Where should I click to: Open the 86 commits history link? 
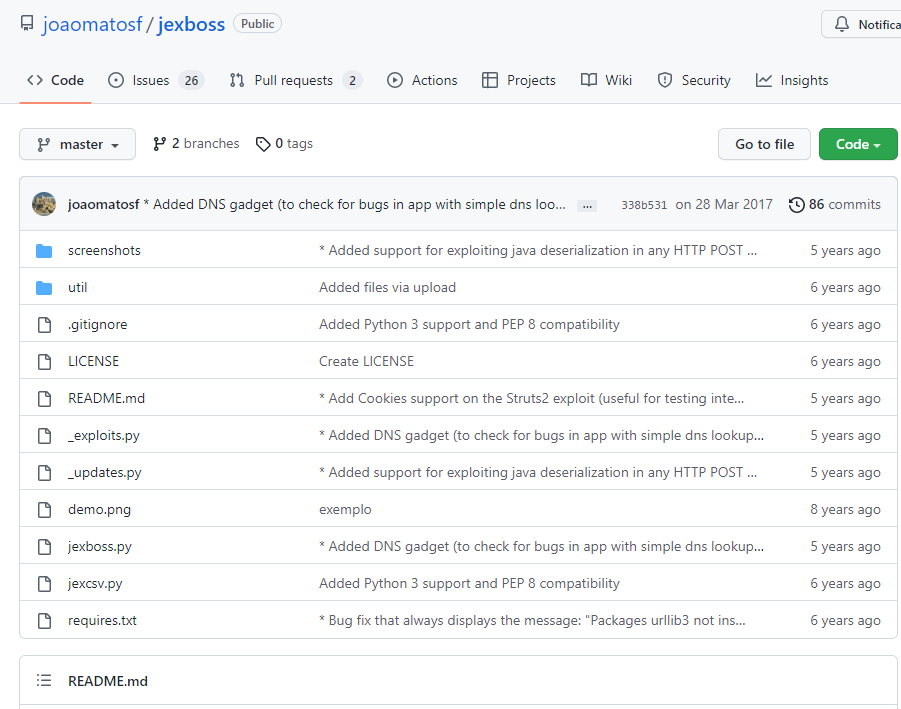pos(834,205)
